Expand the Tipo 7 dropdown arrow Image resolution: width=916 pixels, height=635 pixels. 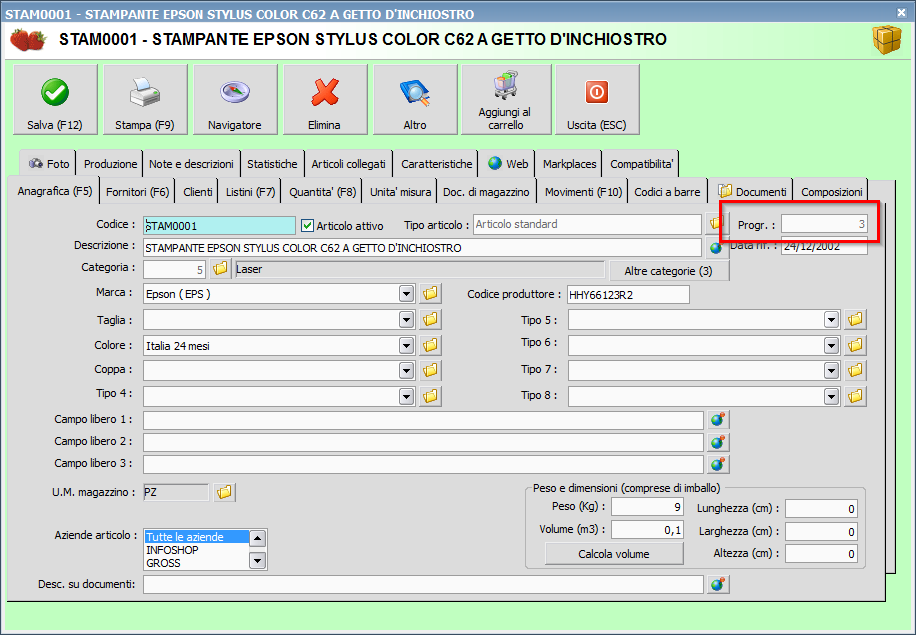pyautogui.click(x=831, y=370)
